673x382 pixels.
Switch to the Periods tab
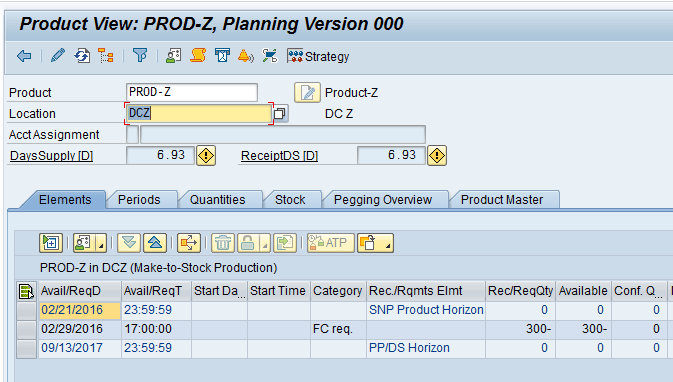[139, 200]
